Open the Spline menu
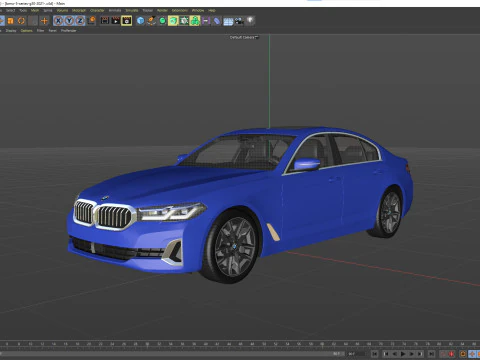 coord(48,10)
